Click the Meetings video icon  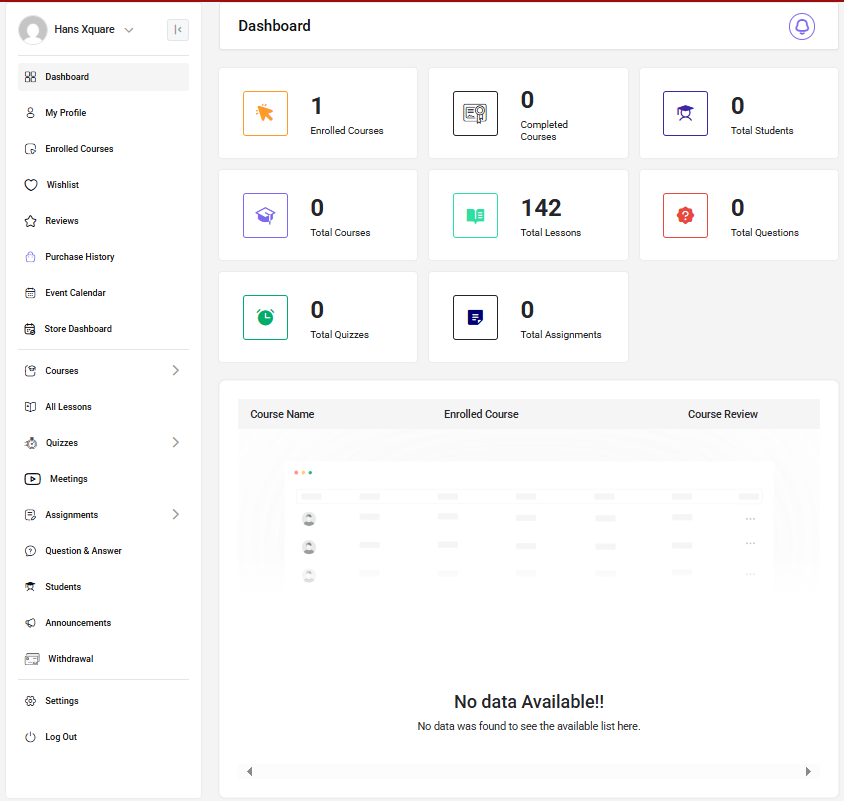point(32,479)
